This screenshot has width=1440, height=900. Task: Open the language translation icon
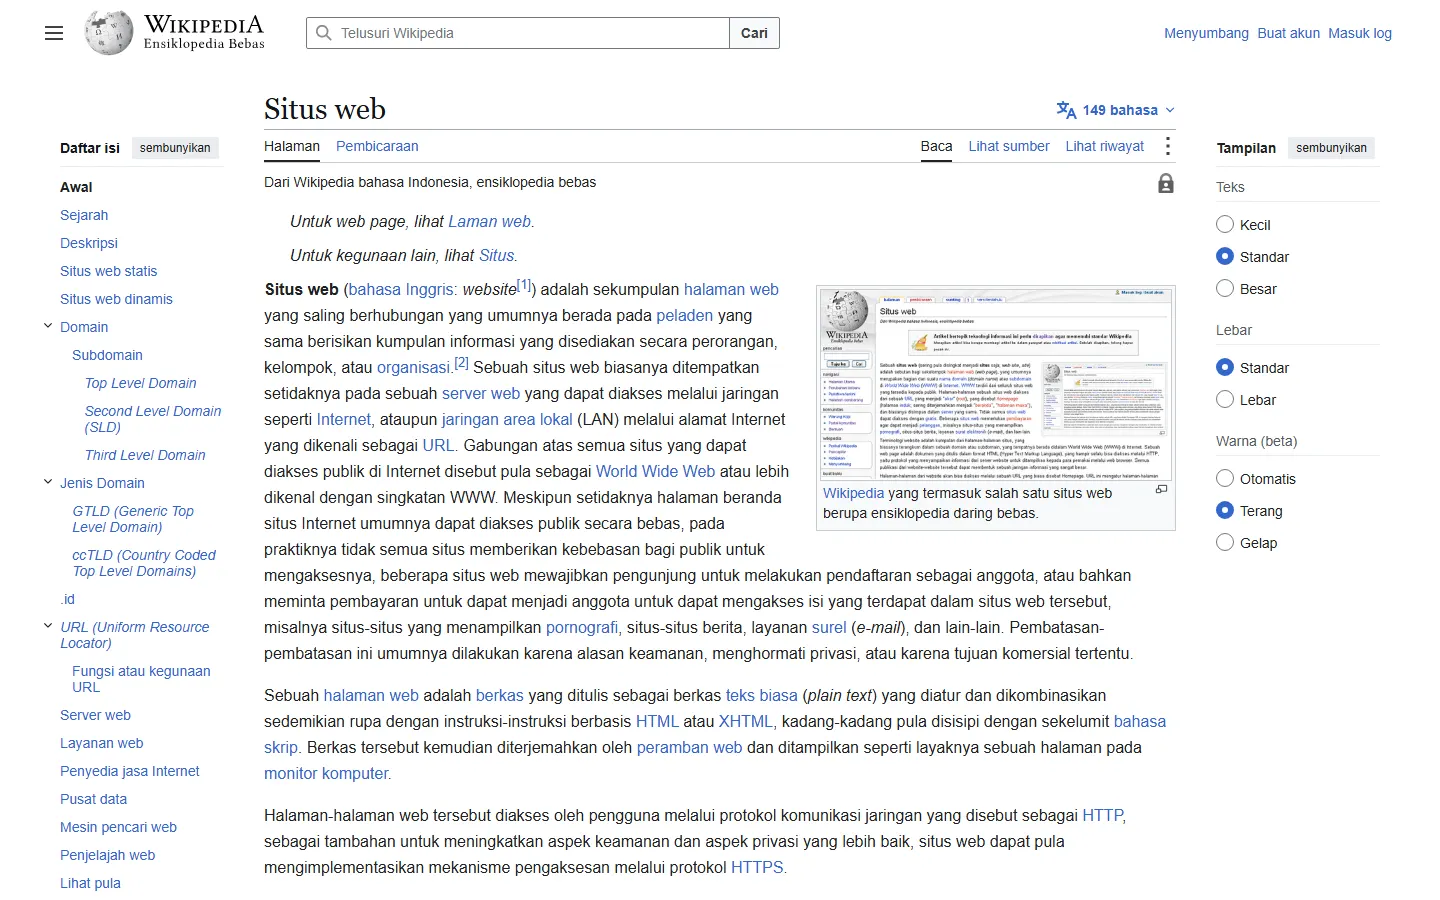pos(1066,110)
